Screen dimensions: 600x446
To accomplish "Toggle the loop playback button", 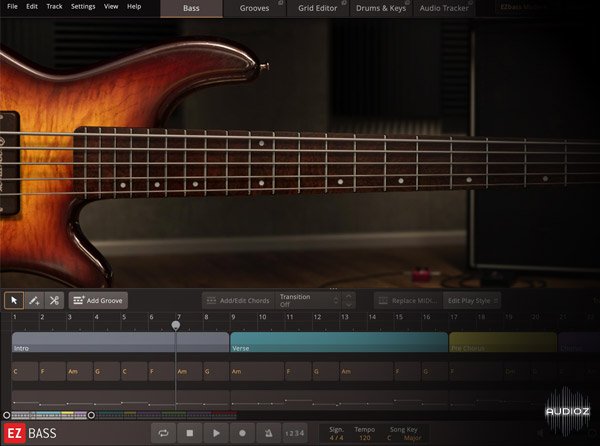I will (x=162, y=433).
